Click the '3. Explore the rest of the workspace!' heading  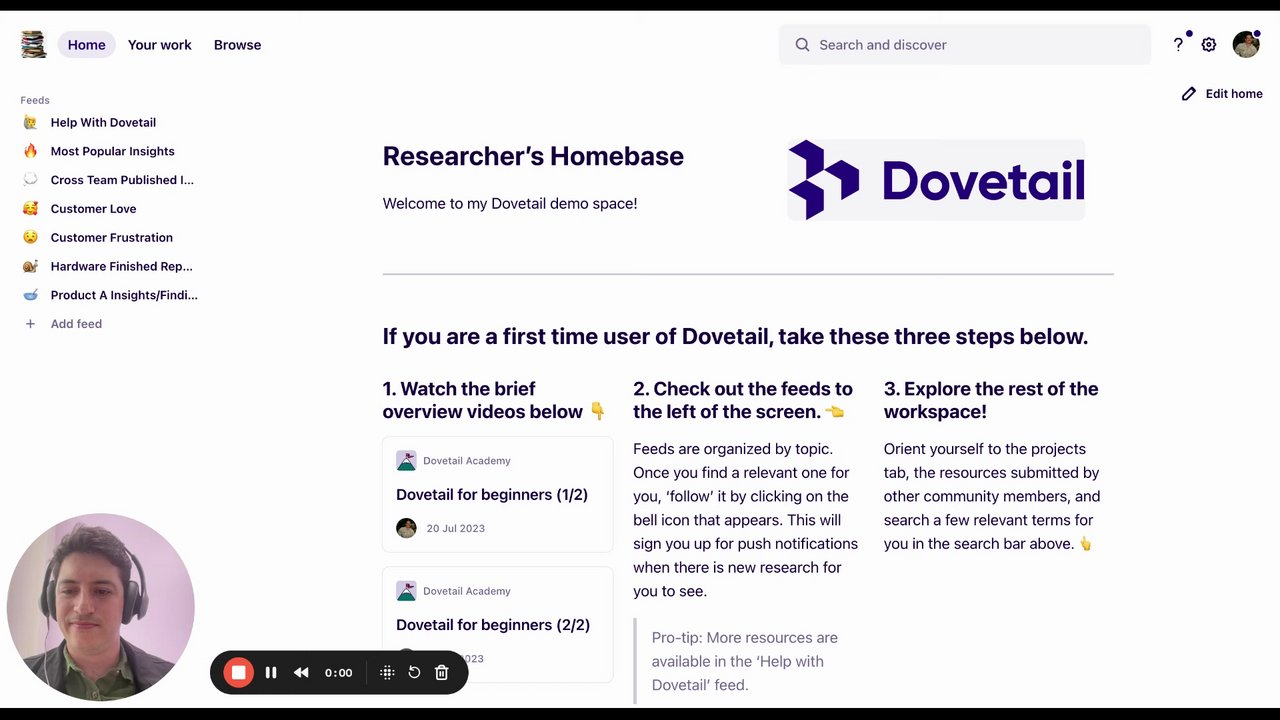tap(991, 400)
